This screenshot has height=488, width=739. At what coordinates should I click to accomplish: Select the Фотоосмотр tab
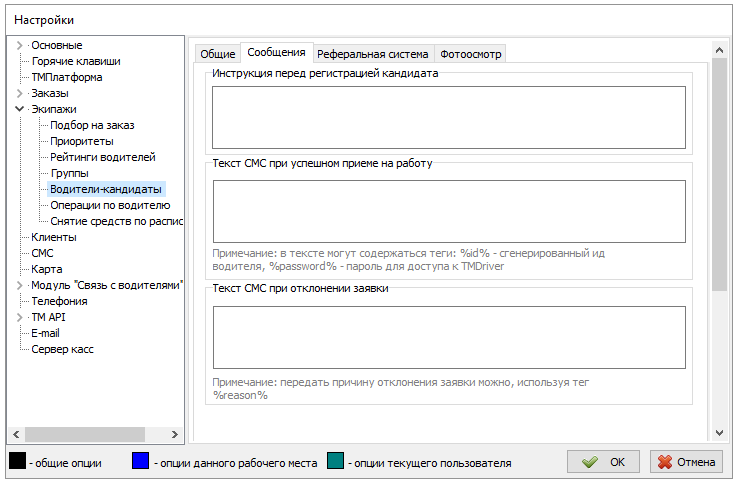(x=470, y=54)
